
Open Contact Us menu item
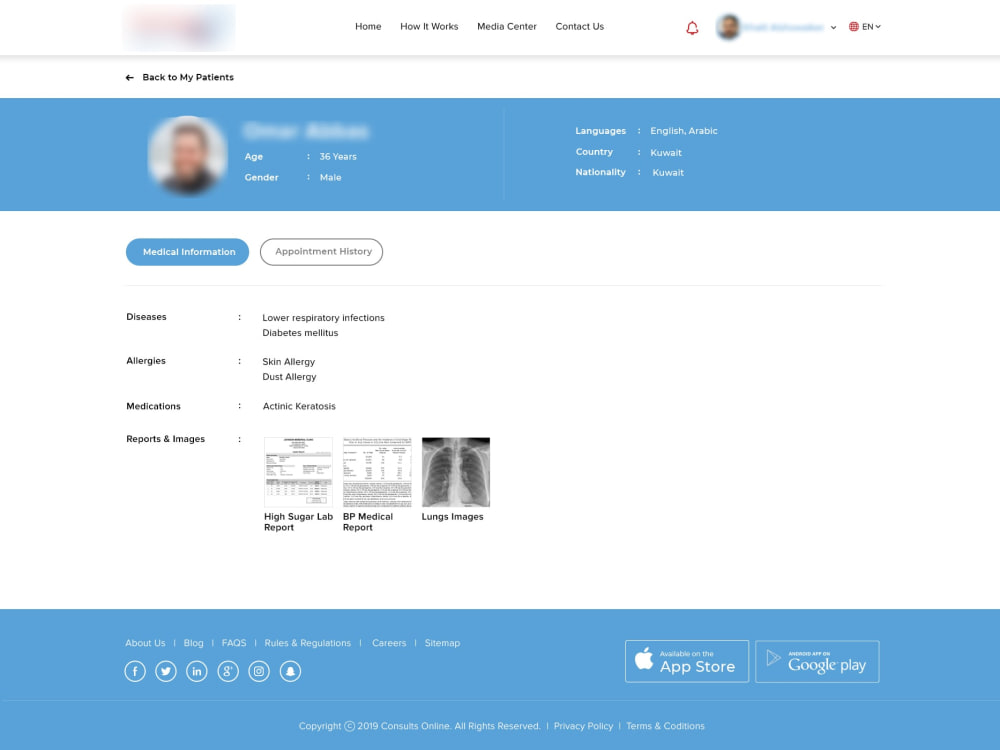tap(580, 27)
